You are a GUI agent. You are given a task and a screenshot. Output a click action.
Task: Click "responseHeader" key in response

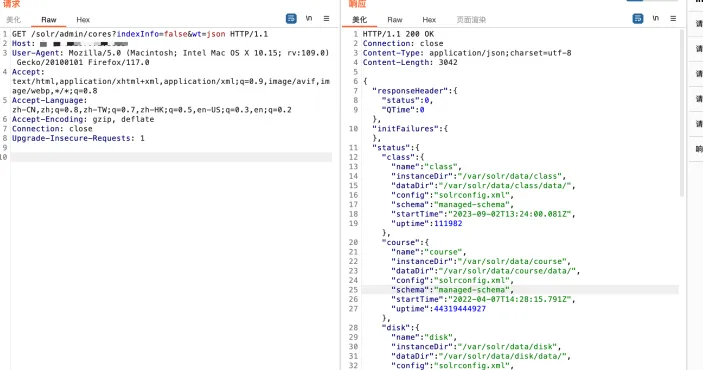click(x=410, y=91)
